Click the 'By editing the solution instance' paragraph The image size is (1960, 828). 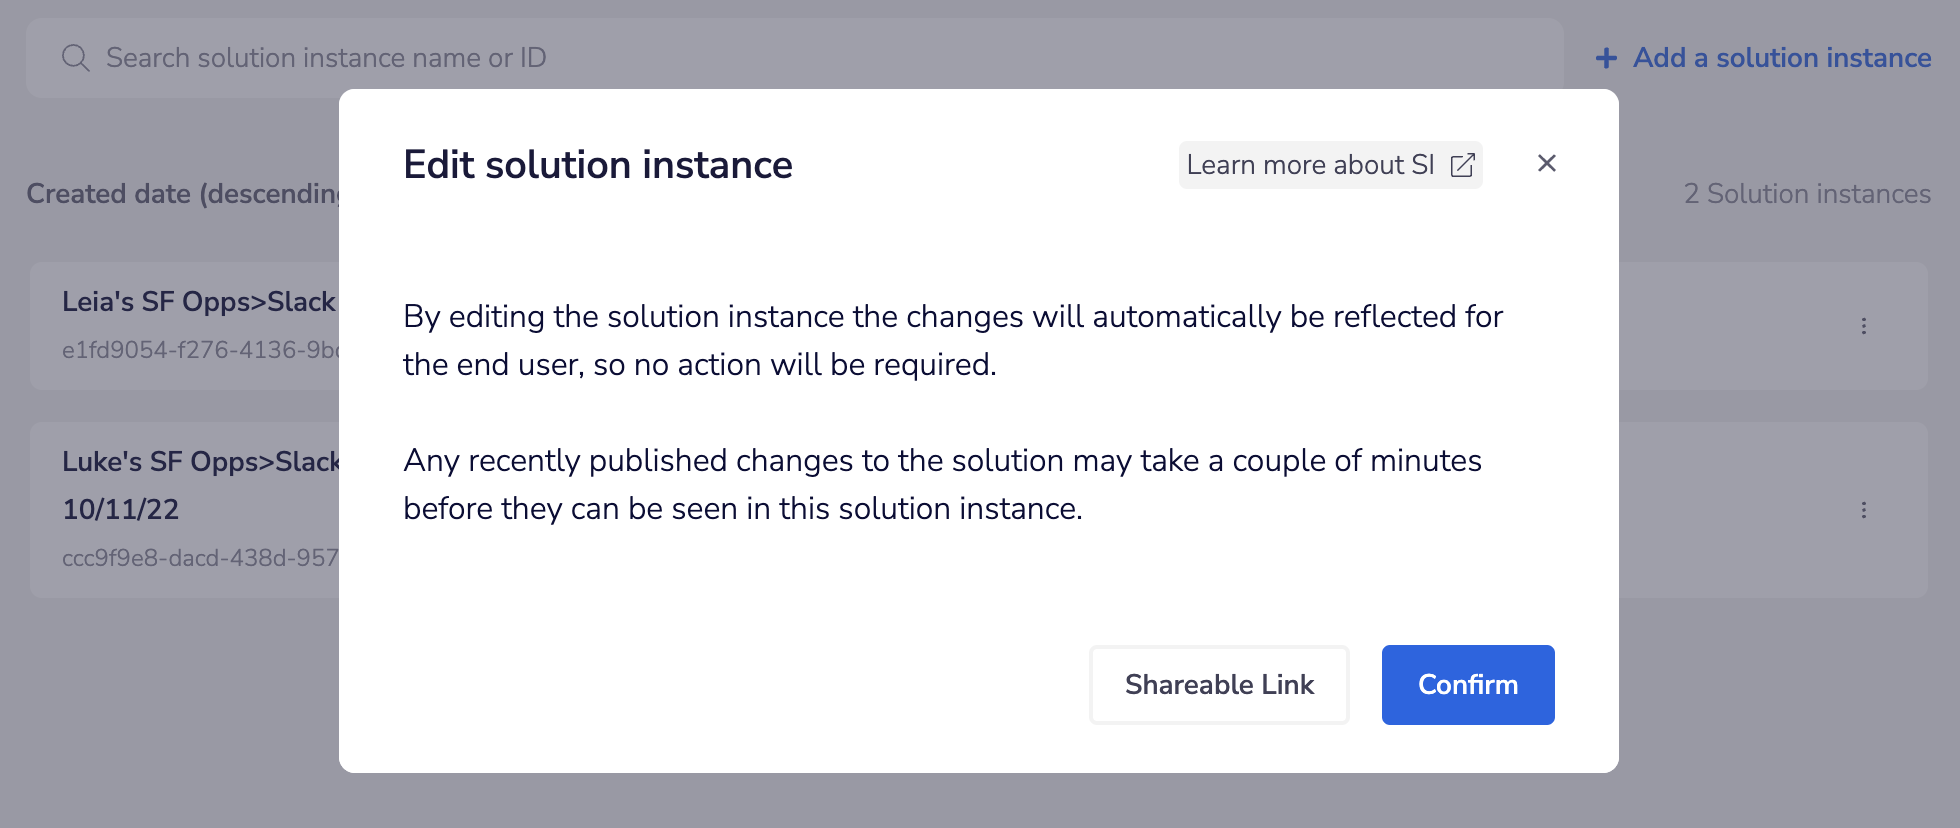[x=952, y=340]
